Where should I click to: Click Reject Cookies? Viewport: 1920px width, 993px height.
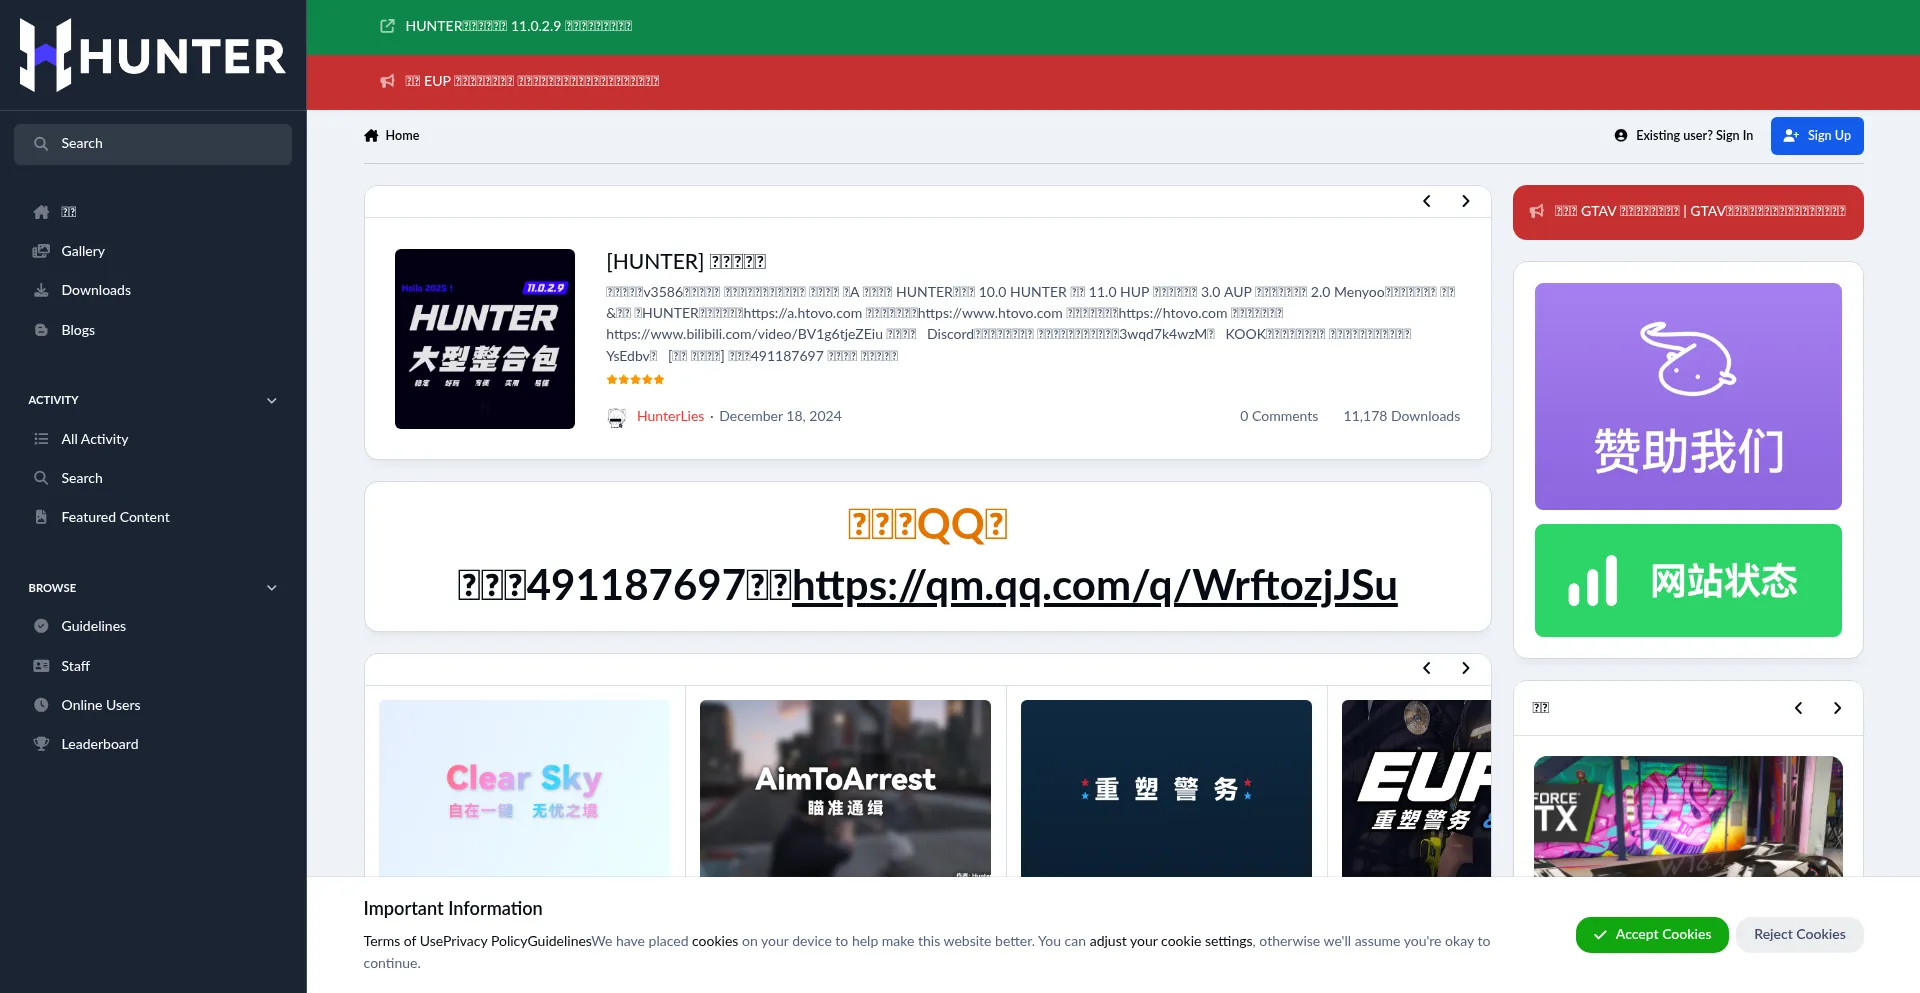[x=1799, y=935]
